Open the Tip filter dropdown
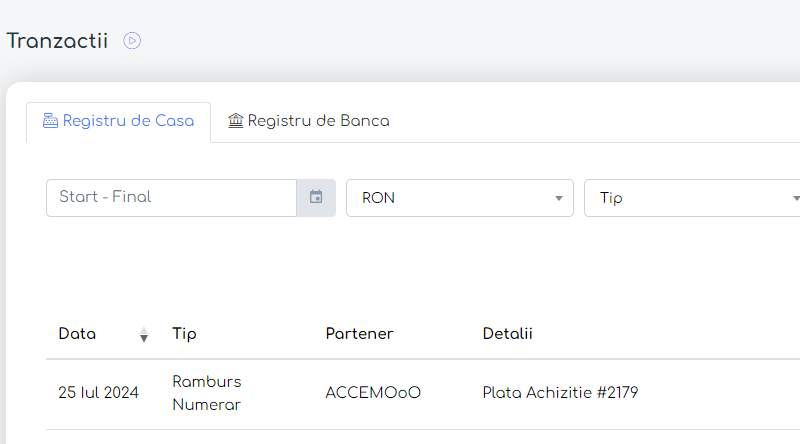 692,198
